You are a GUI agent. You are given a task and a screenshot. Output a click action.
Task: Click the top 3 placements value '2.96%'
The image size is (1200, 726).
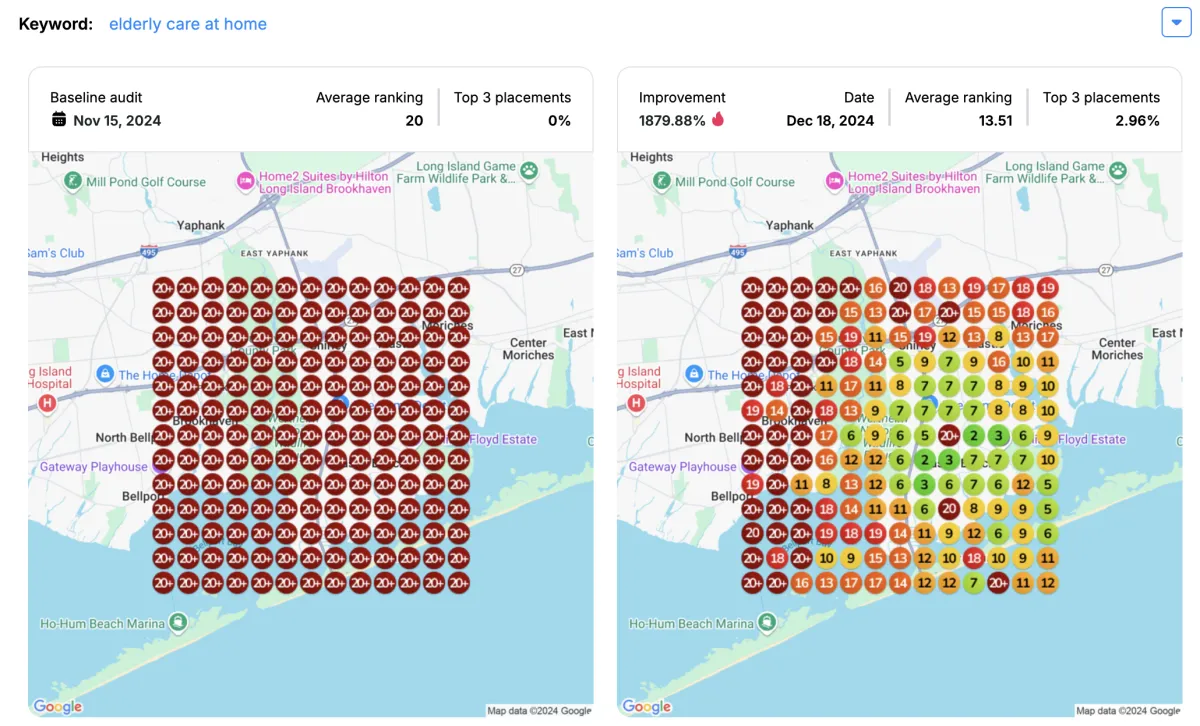pos(1138,120)
